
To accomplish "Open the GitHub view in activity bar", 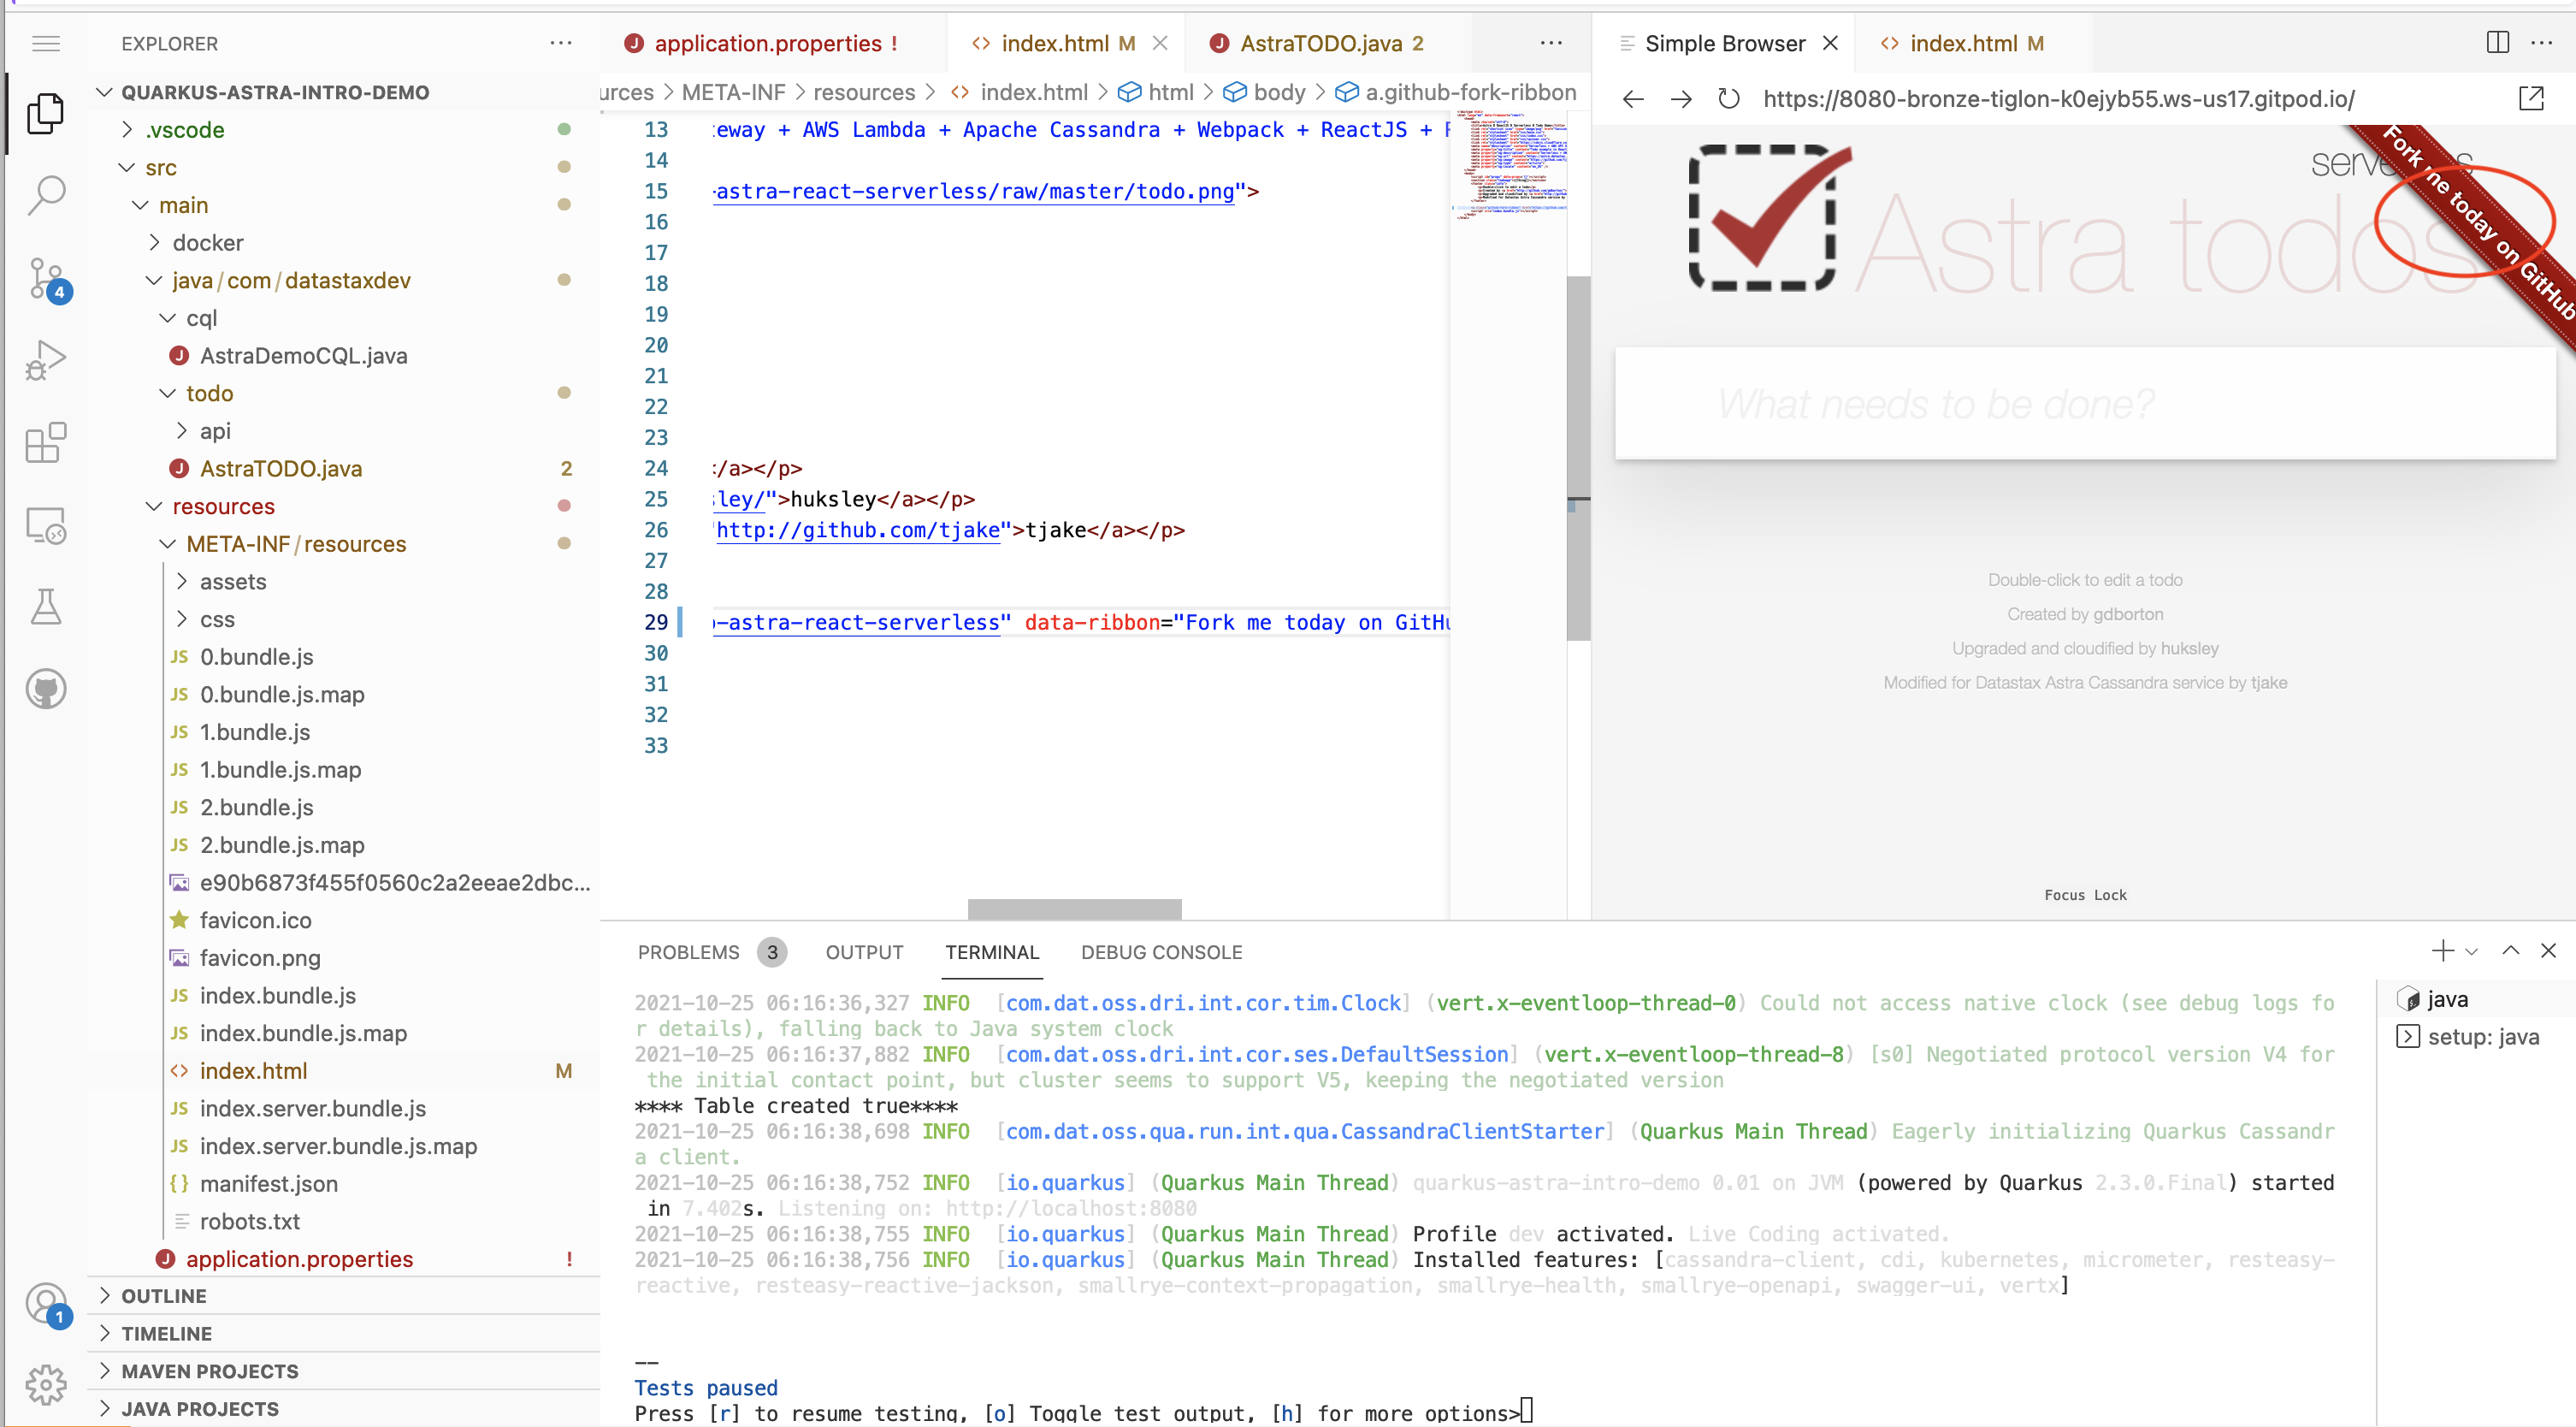I will click(x=46, y=688).
